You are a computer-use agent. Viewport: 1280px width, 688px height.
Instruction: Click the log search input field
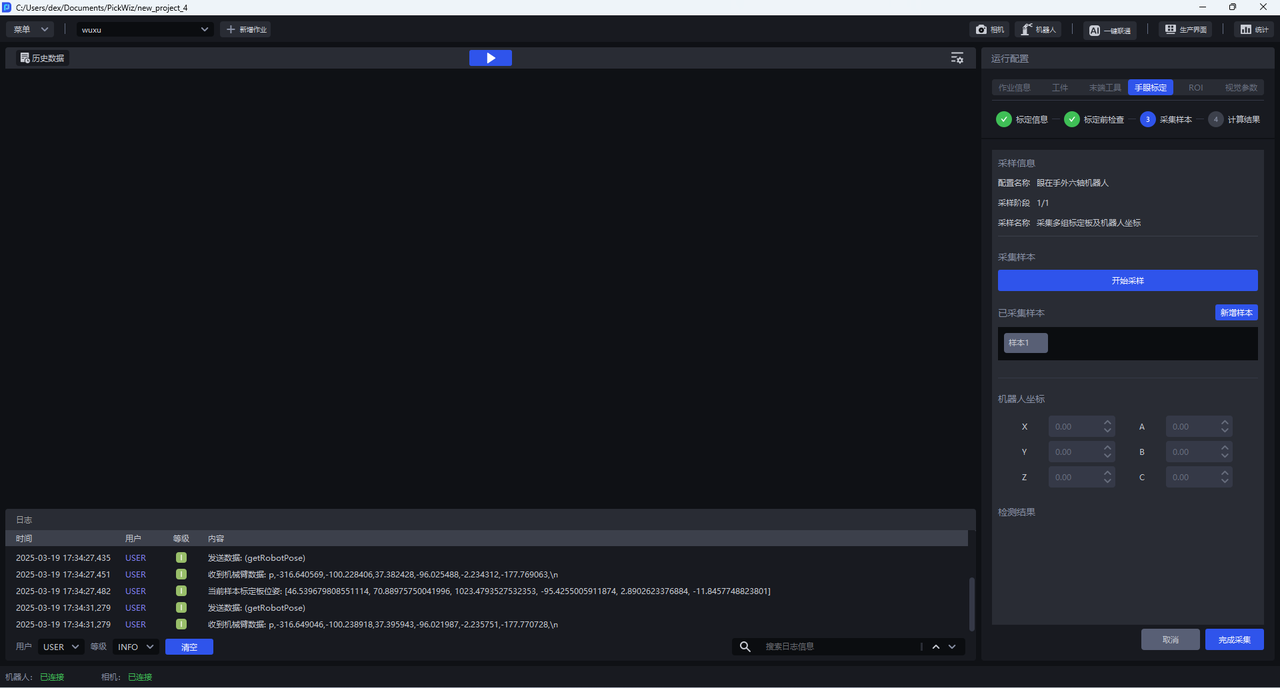click(840, 647)
